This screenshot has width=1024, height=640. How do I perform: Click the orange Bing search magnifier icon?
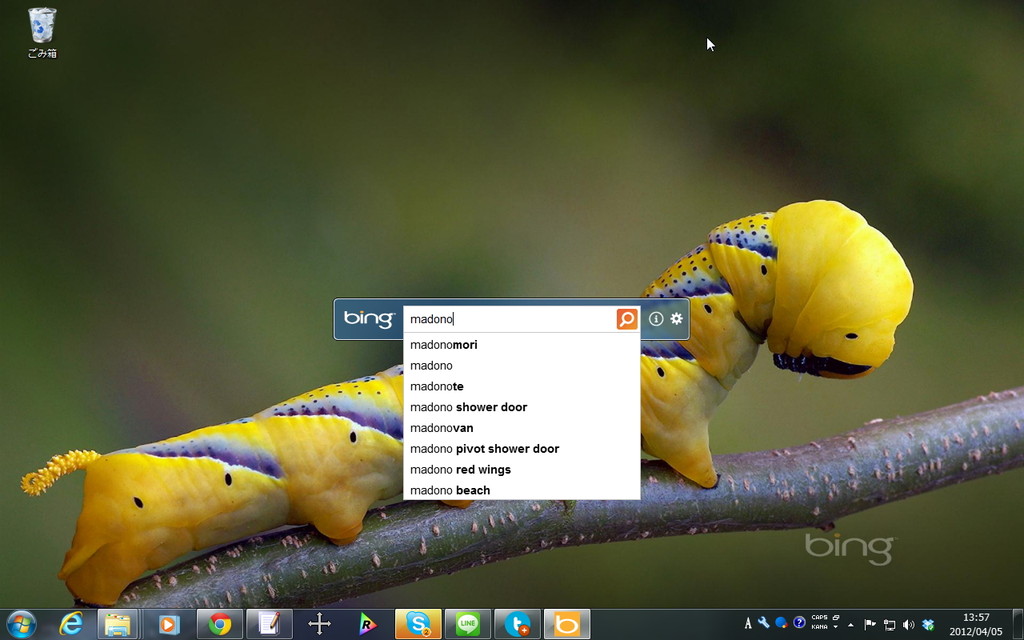click(x=626, y=318)
